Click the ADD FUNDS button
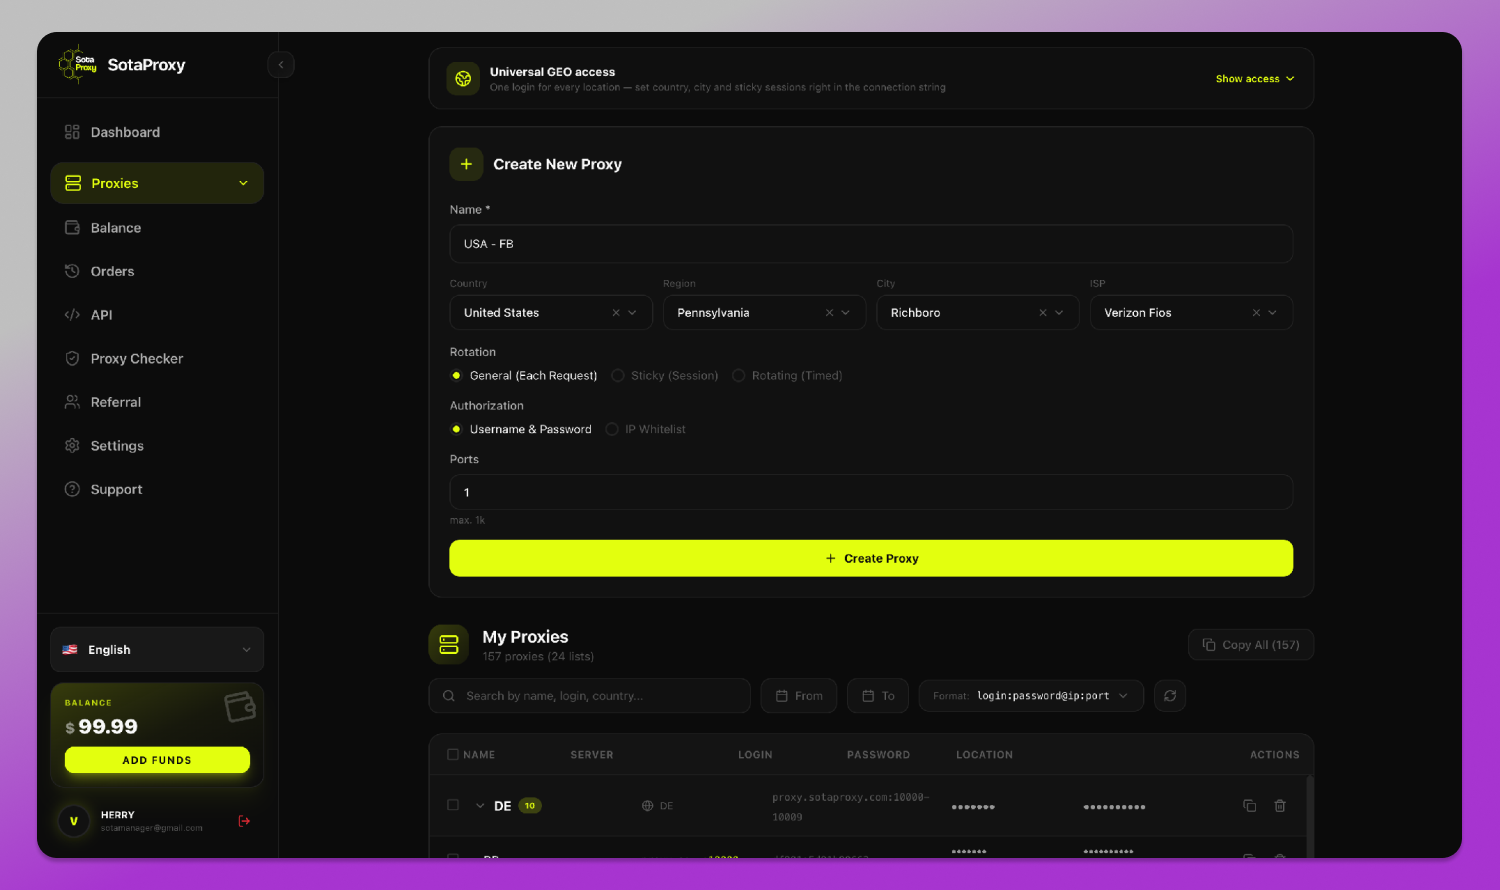This screenshot has height=890, width=1500. [x=157, y=760]
